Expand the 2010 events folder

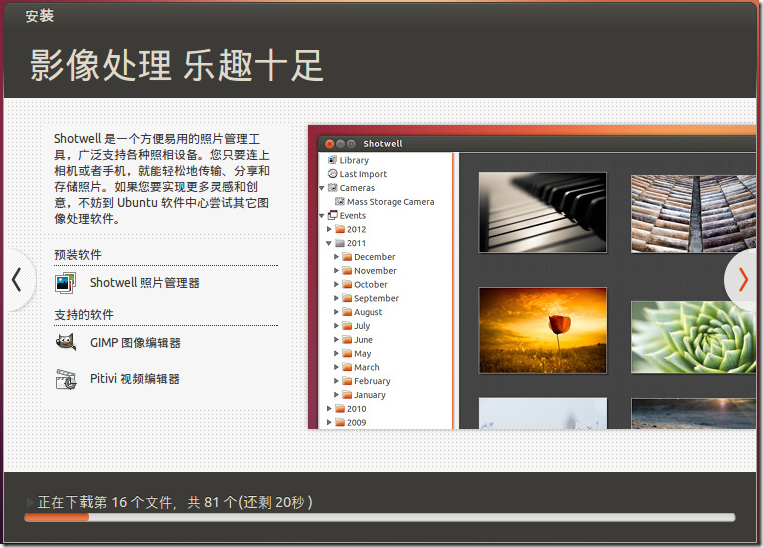tap(329, 408)
